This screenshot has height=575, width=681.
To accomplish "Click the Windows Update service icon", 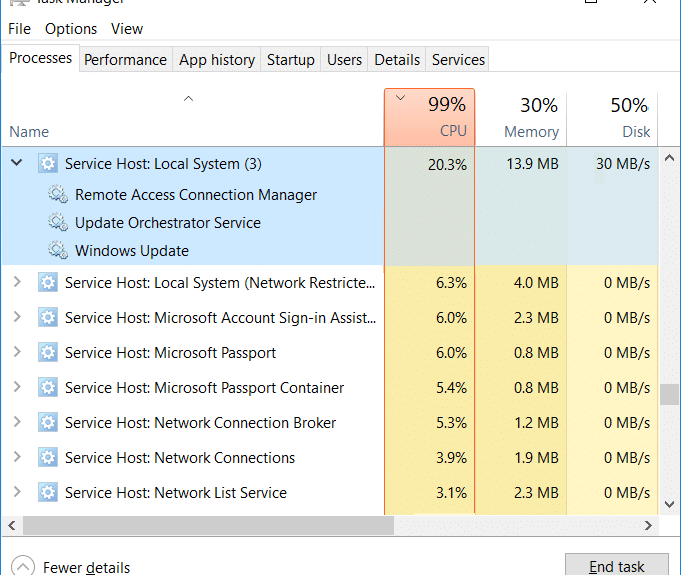I will [x=58, y=251].
